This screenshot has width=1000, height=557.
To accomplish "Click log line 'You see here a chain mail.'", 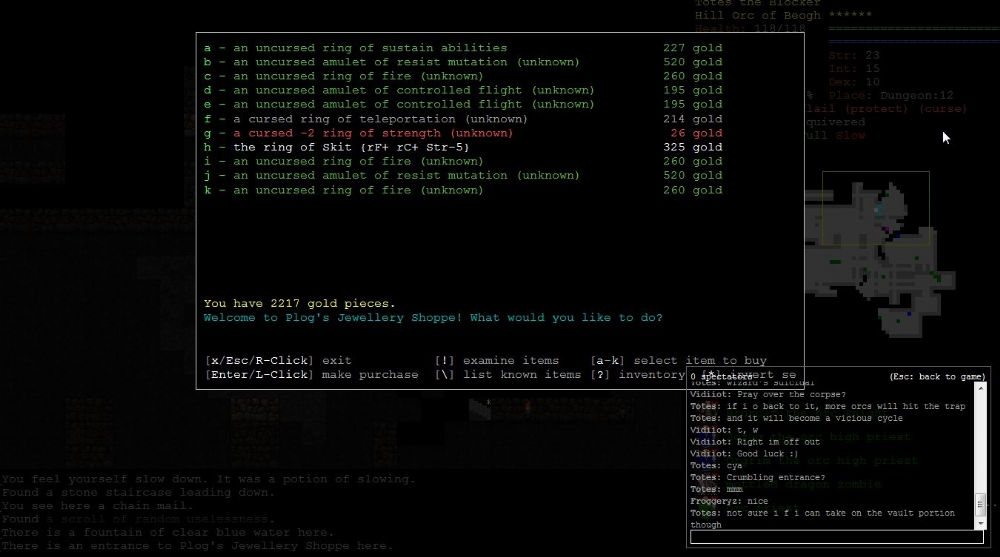I will (98, 506).
